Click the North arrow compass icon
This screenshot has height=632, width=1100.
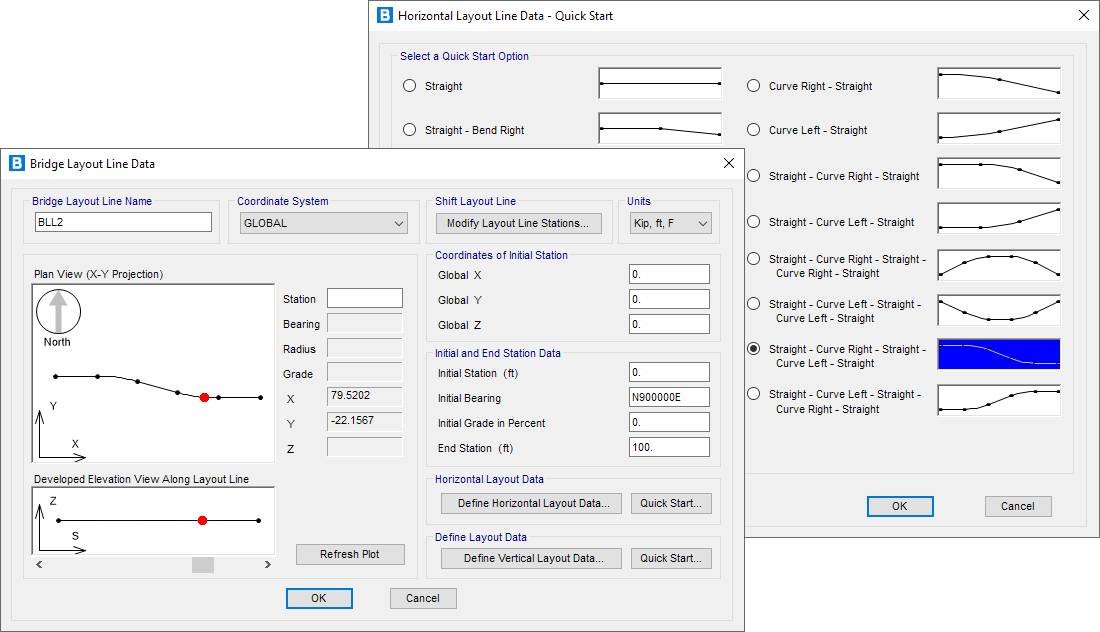[58, 311]
